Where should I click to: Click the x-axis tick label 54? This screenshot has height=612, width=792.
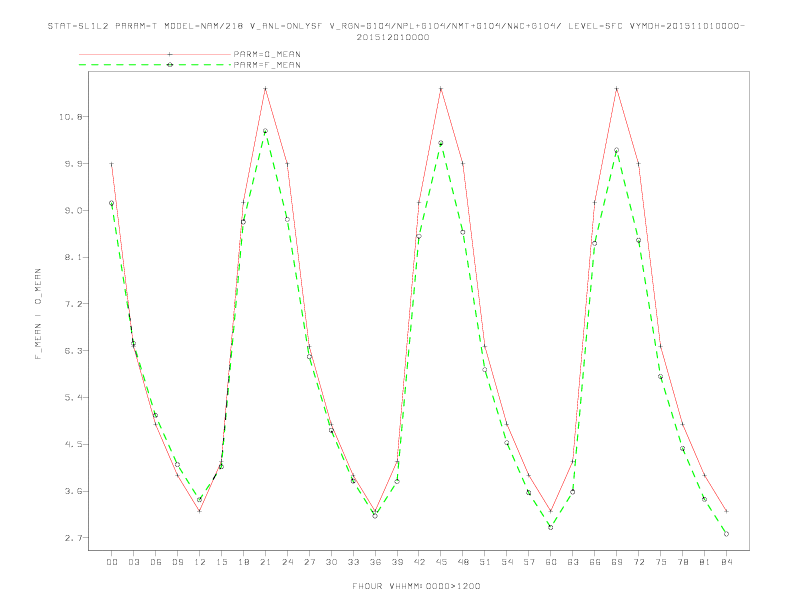(x=507, y=562)
